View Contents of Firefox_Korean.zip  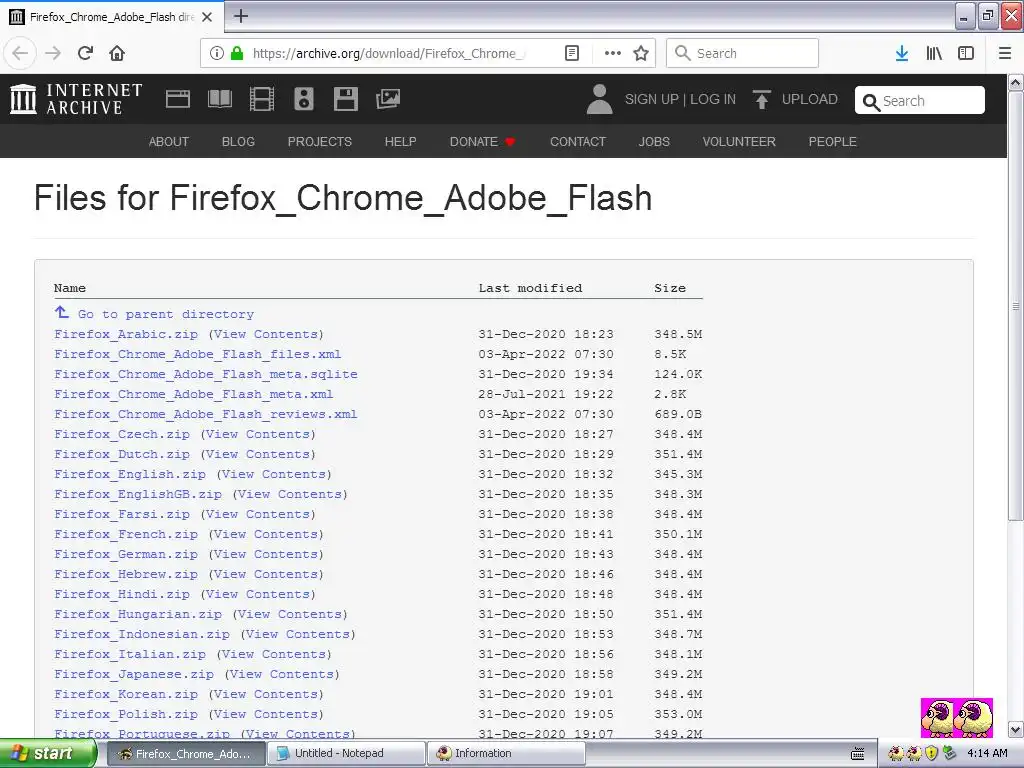click(x=266, y=694)
